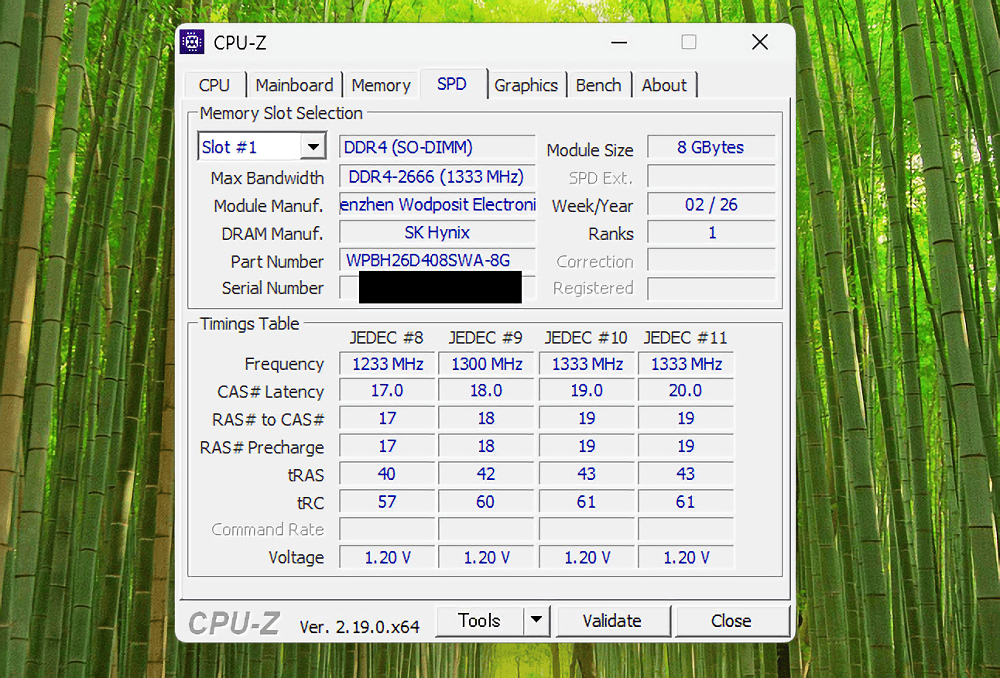View the About tab

[x=664, y=85]
